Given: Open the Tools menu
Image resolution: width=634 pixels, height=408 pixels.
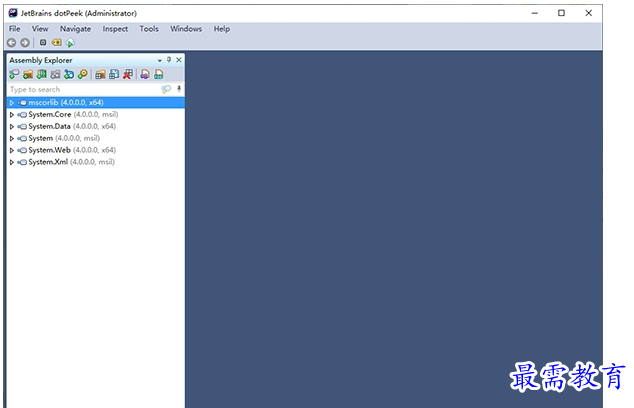Looking at the screenshot, I should 149,29.
